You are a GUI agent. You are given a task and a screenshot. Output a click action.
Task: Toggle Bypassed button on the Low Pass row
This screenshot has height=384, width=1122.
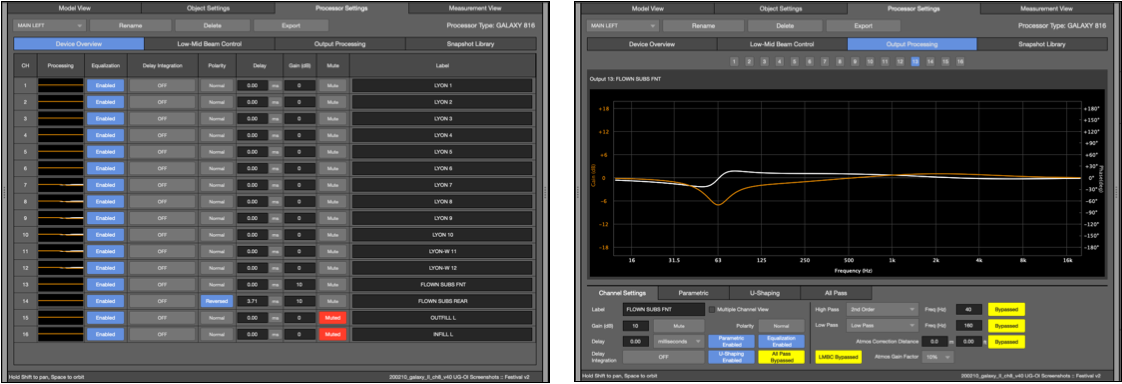coord(1006,325)
